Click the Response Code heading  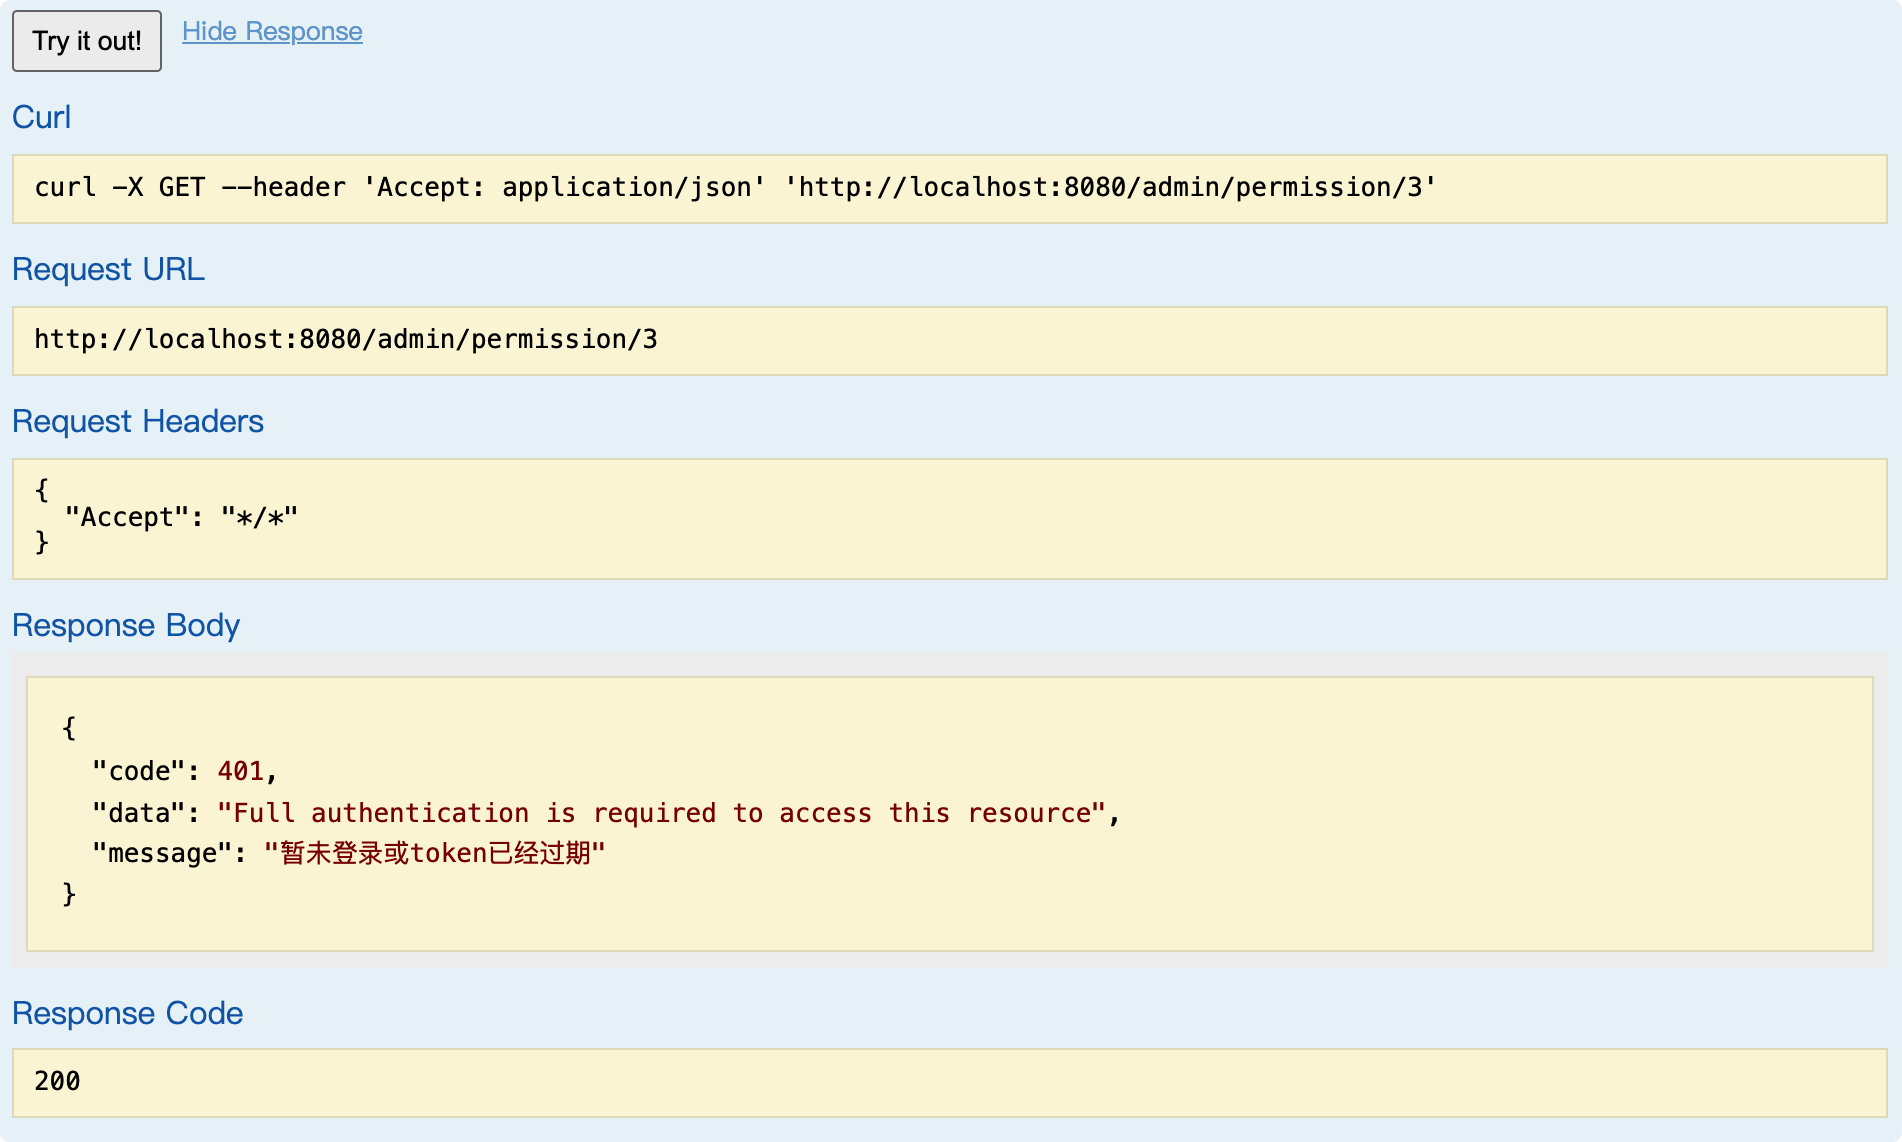tap(127, 1013)
